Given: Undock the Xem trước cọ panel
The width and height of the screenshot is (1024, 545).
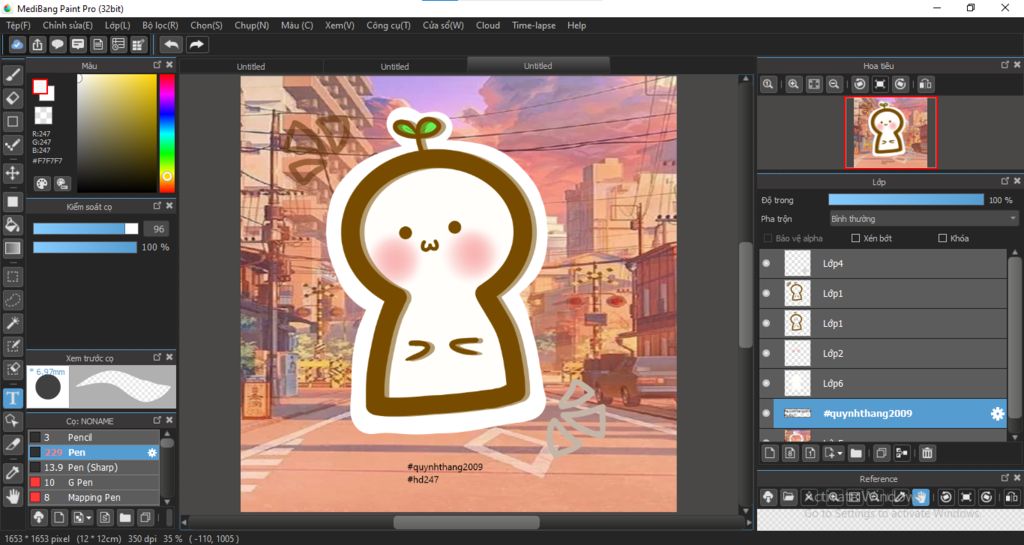Looking at the screenshot, I should tap(157, 357).
